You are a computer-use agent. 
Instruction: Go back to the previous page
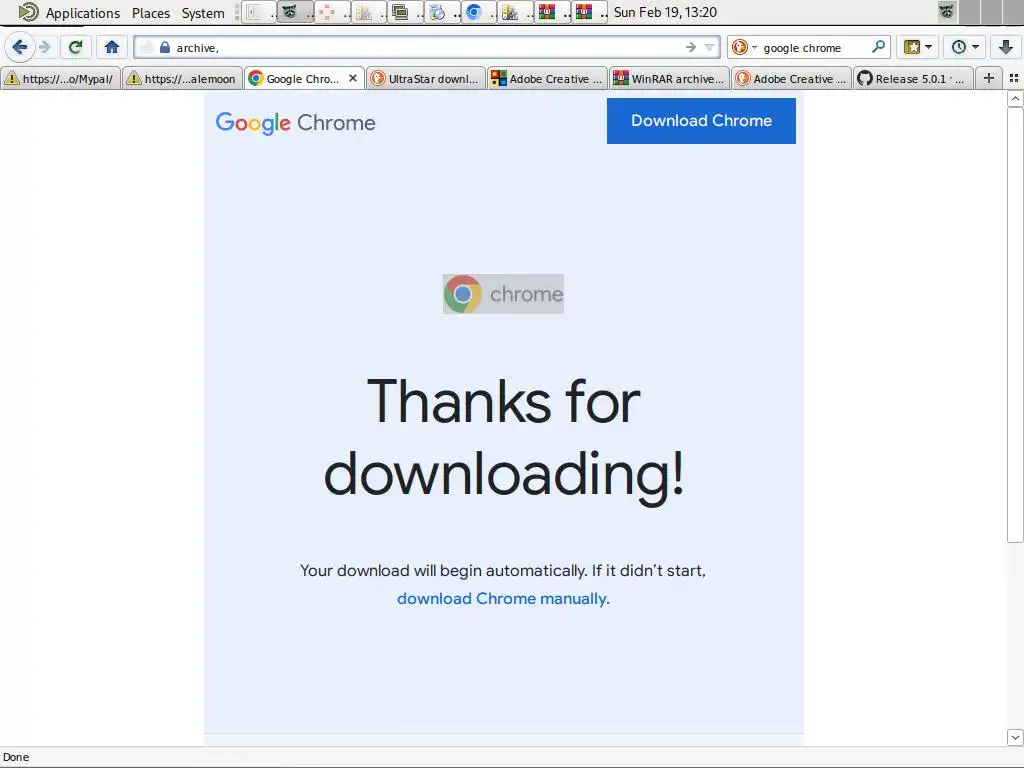(20, 47)
